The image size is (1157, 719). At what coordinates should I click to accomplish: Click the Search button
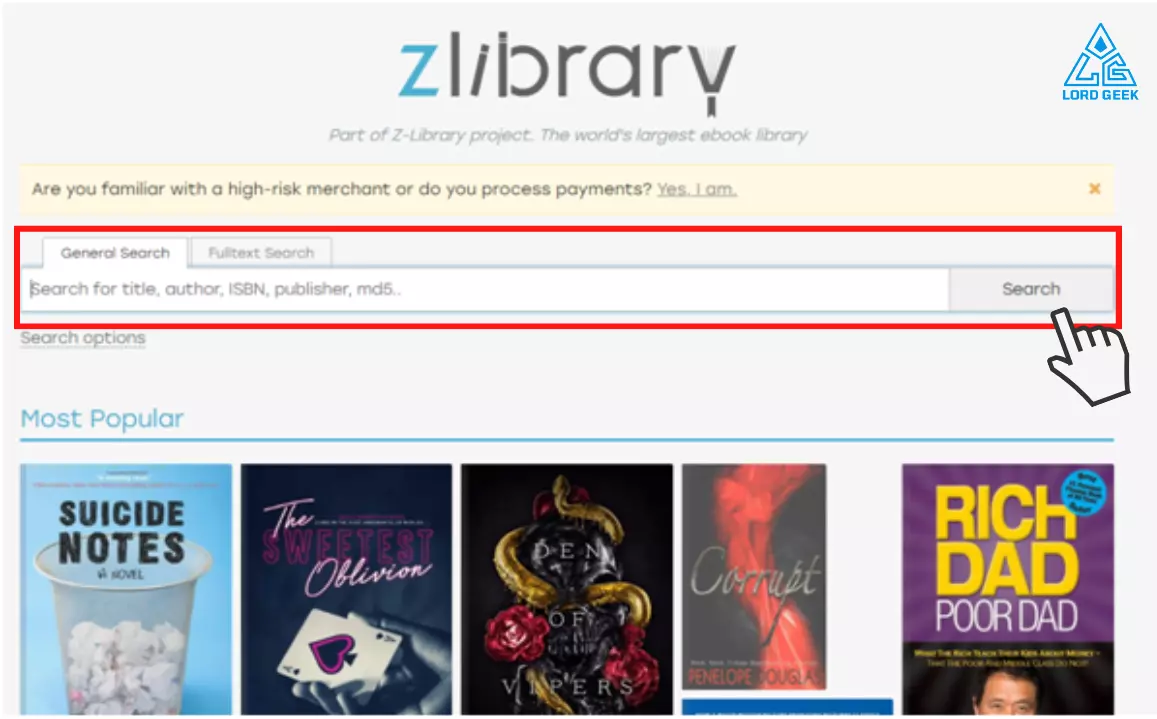tap(1031, 289)
